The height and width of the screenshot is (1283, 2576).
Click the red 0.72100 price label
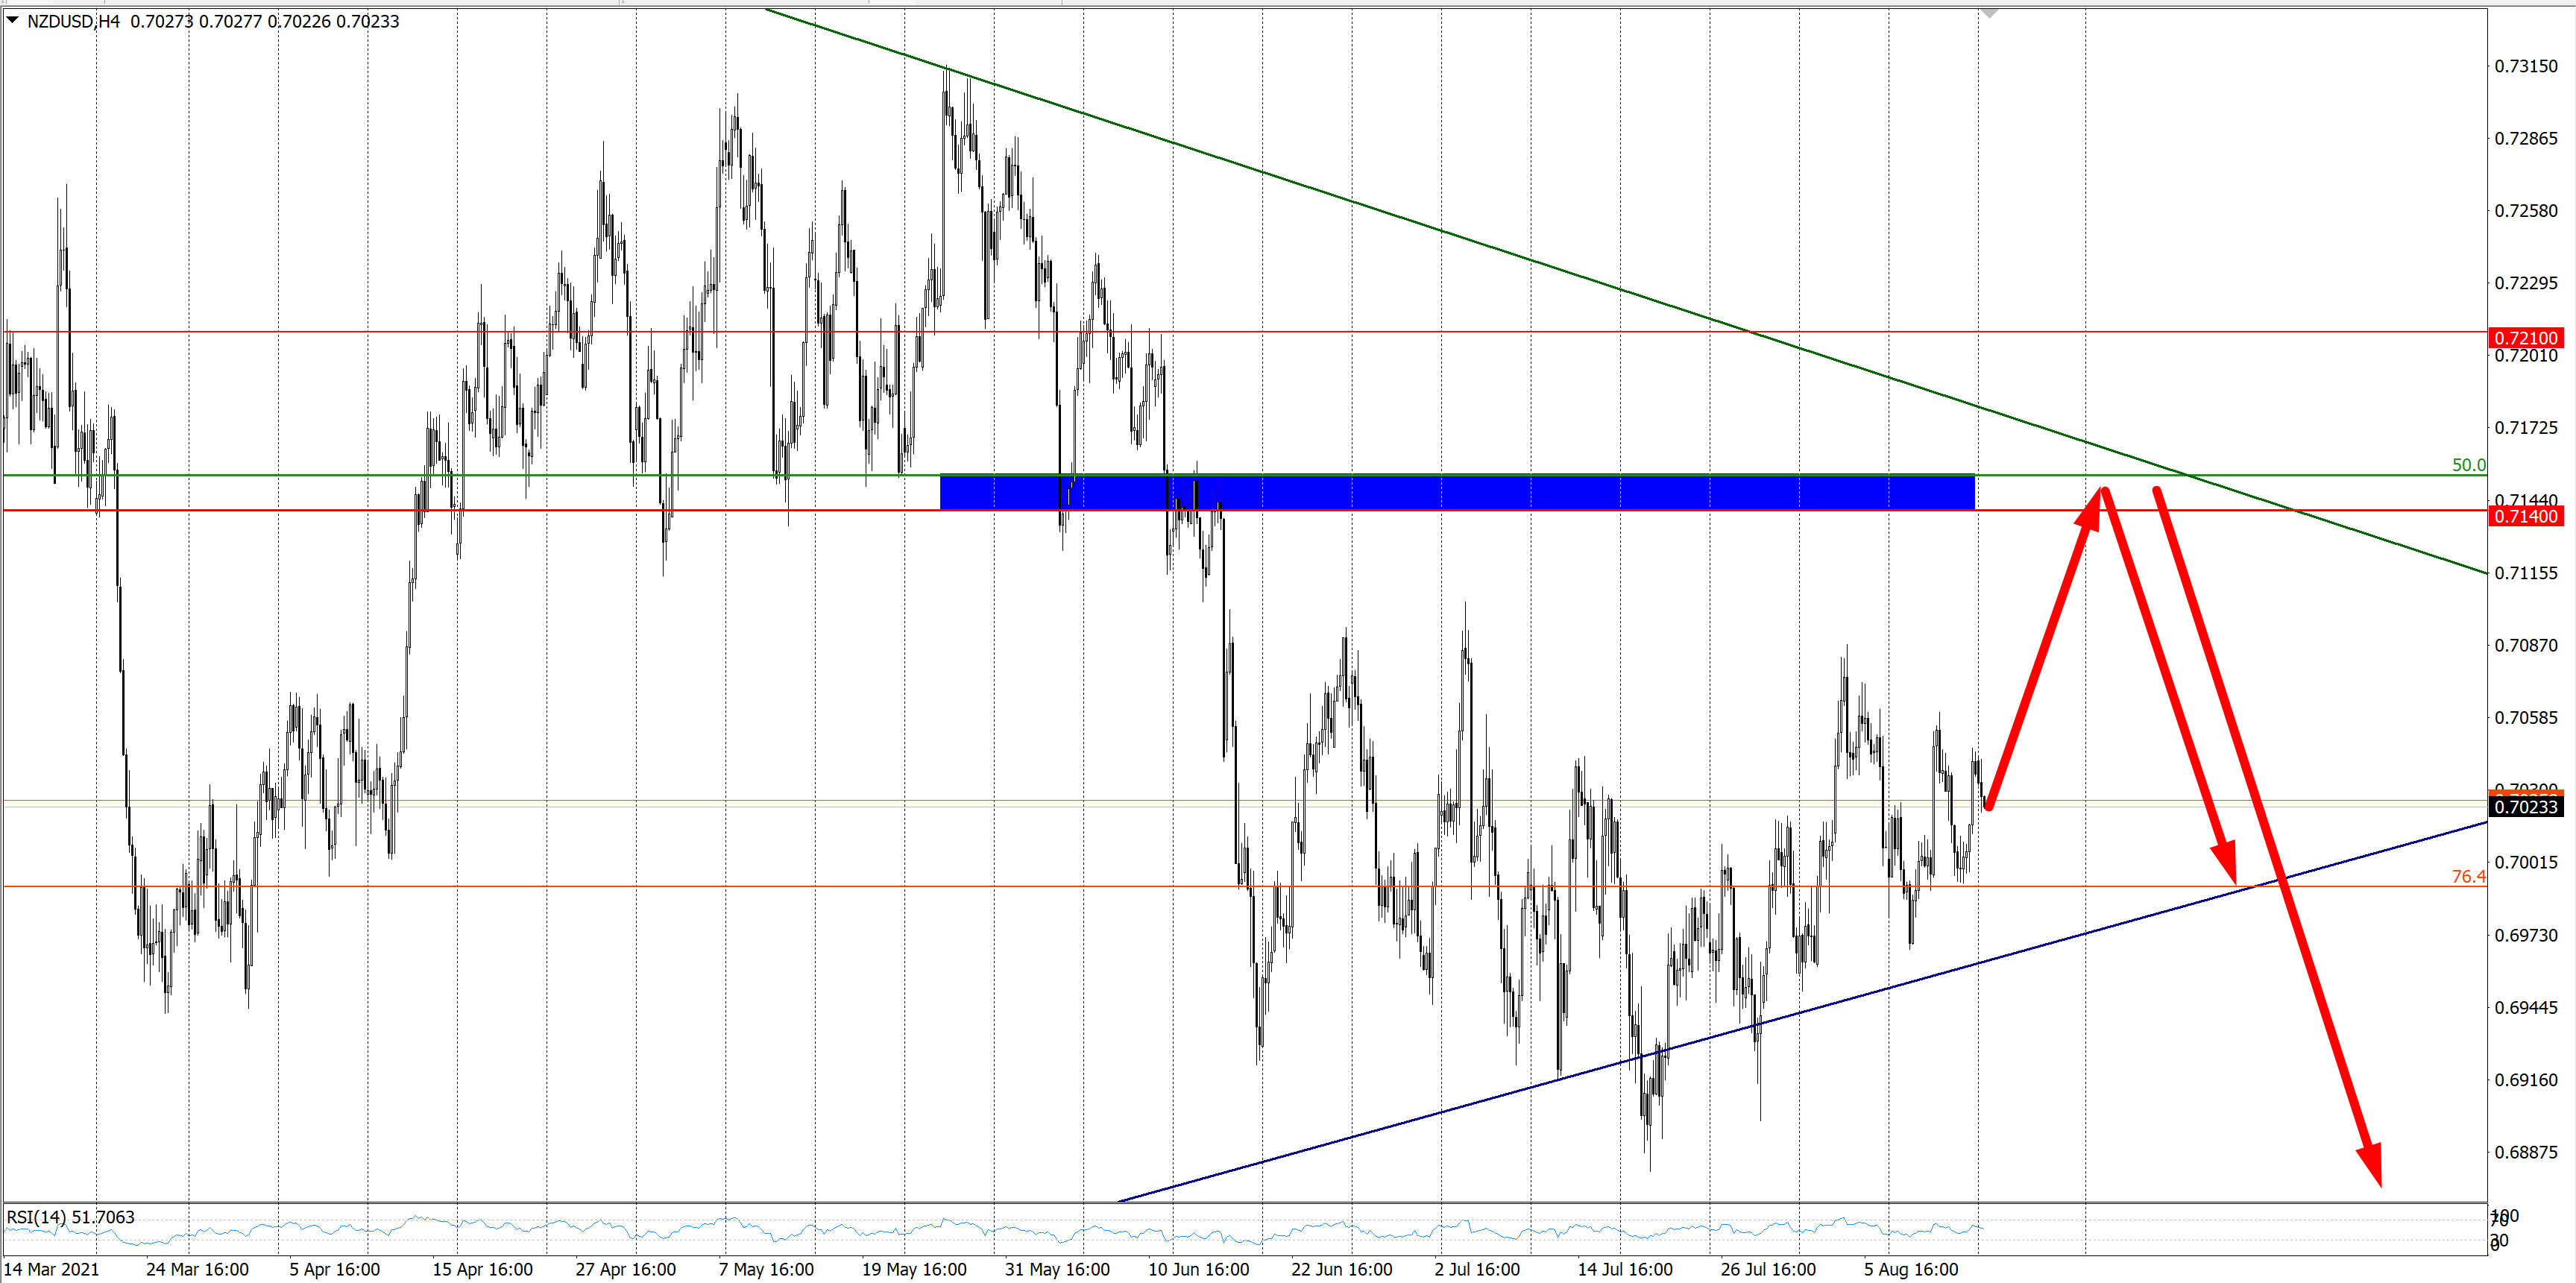tap(2525, 338)
